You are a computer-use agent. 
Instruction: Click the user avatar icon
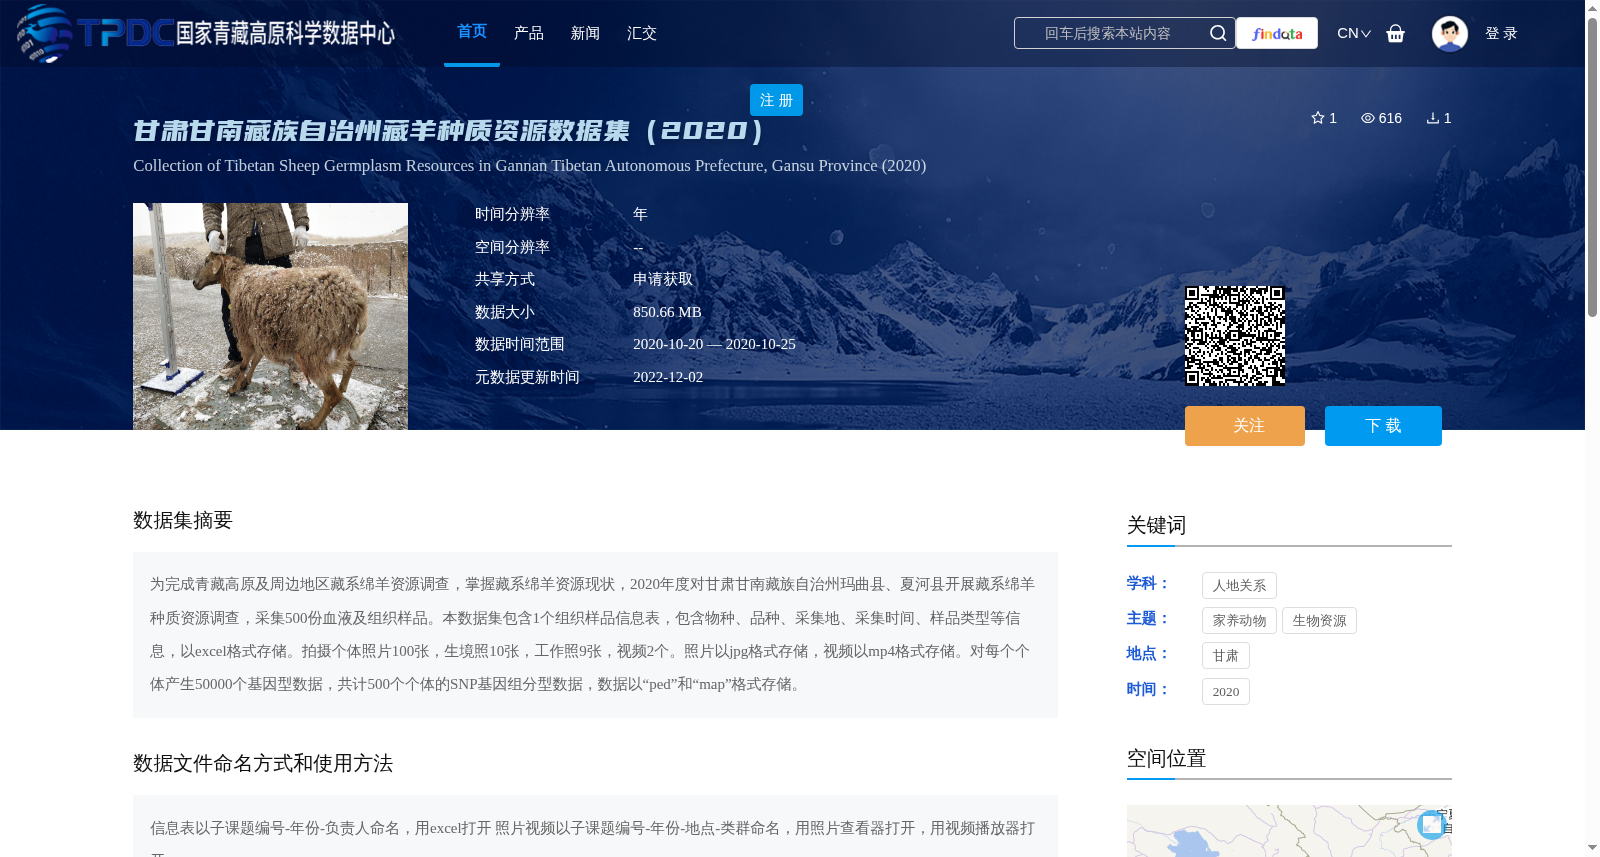click(x=1449, y=33)
